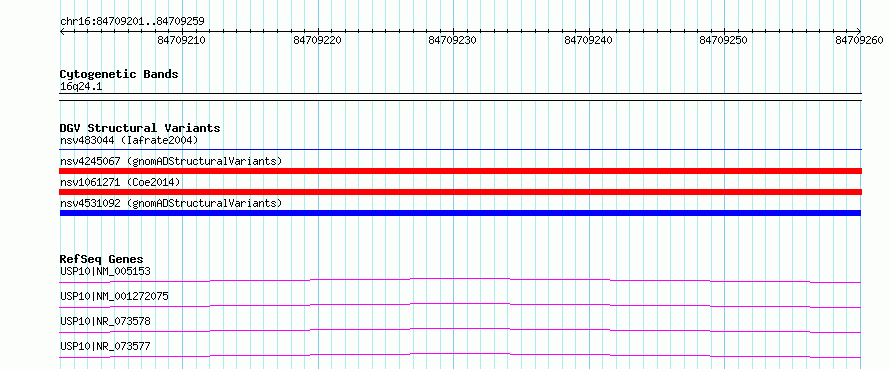This screenshot has height=369, width=890.
Task: Click the red nsv4245067 variant bar
Action: point(460,171)
